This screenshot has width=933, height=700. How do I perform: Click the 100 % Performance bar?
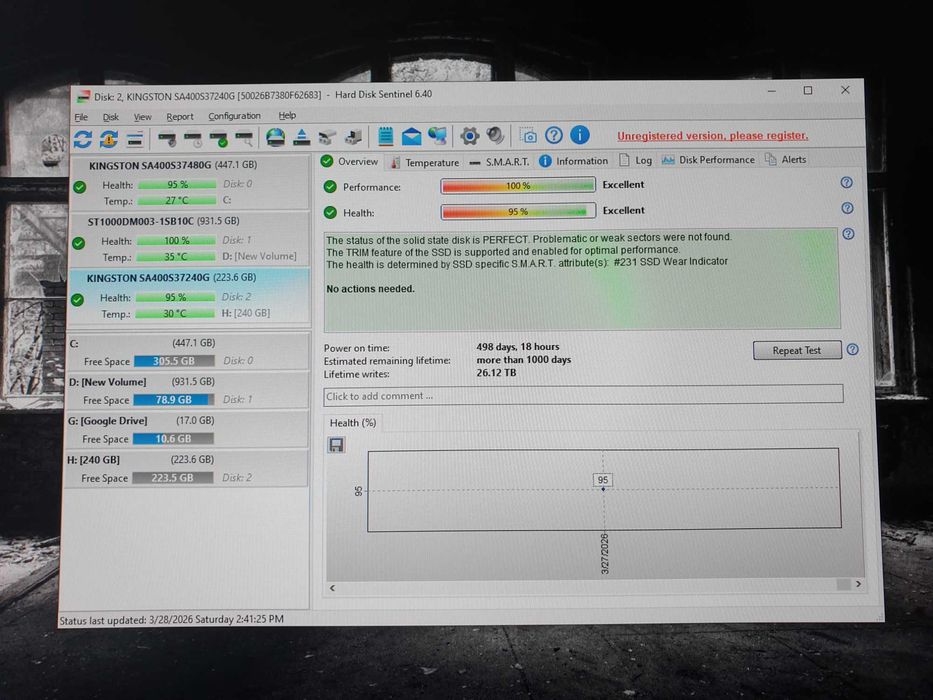pyautogui.click(x=518, y=186)
